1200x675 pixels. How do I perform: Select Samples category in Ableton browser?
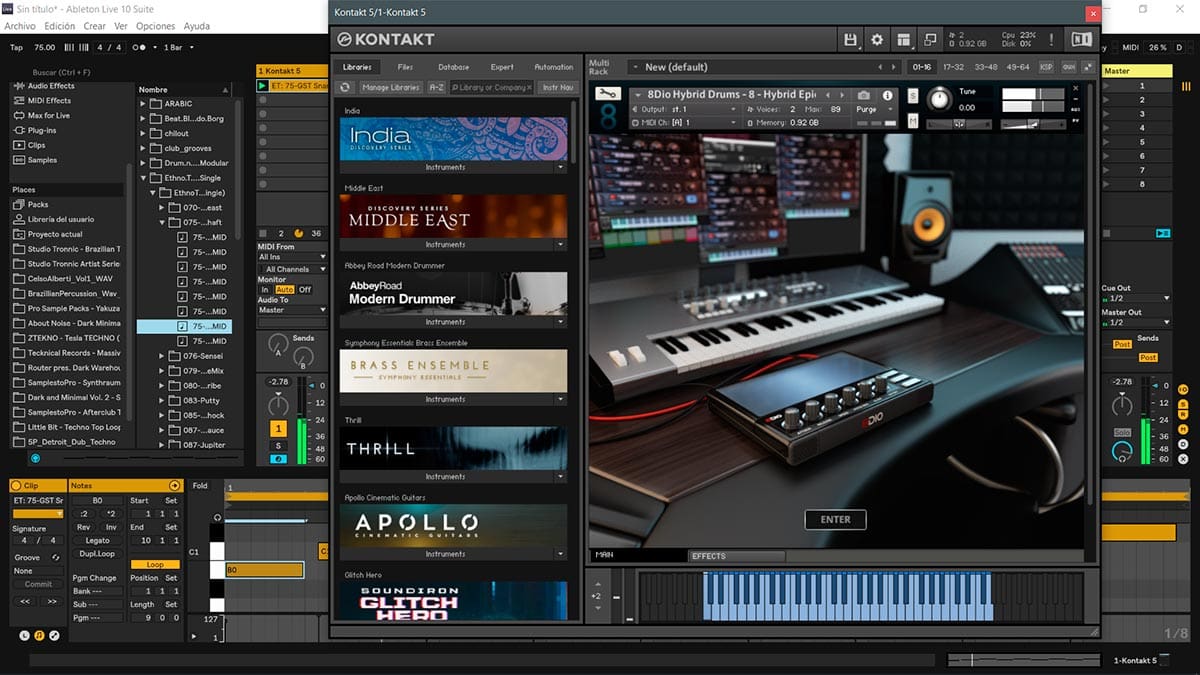pyautogui.click(x=35, y=160)
